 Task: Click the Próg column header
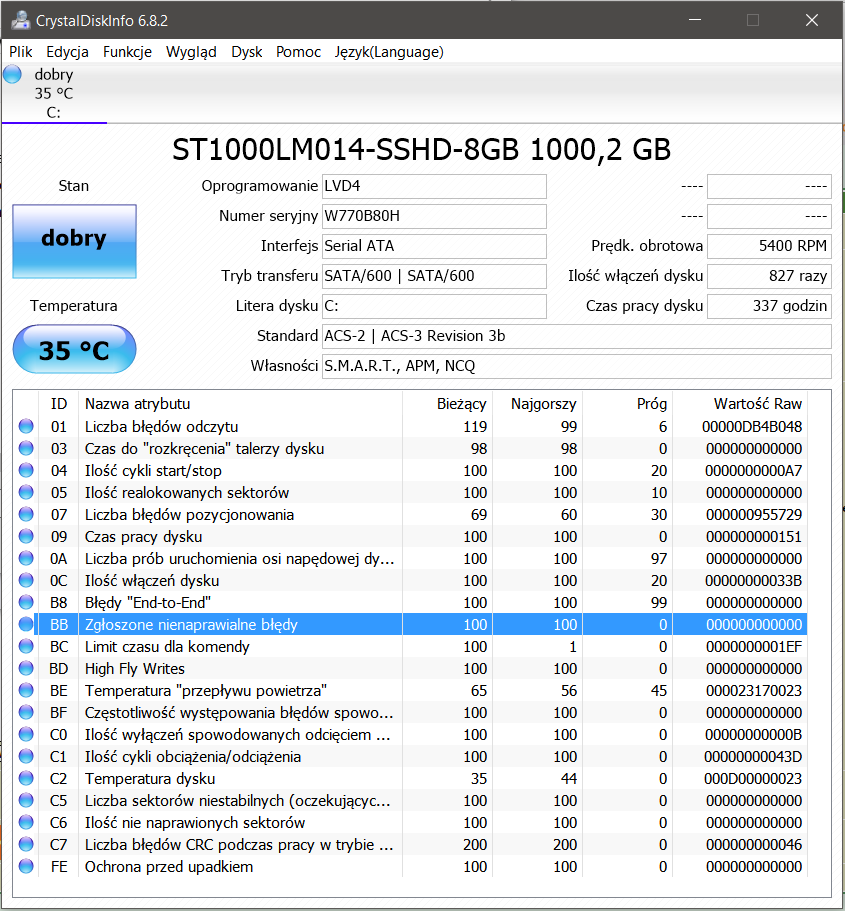tap(628, 404)
